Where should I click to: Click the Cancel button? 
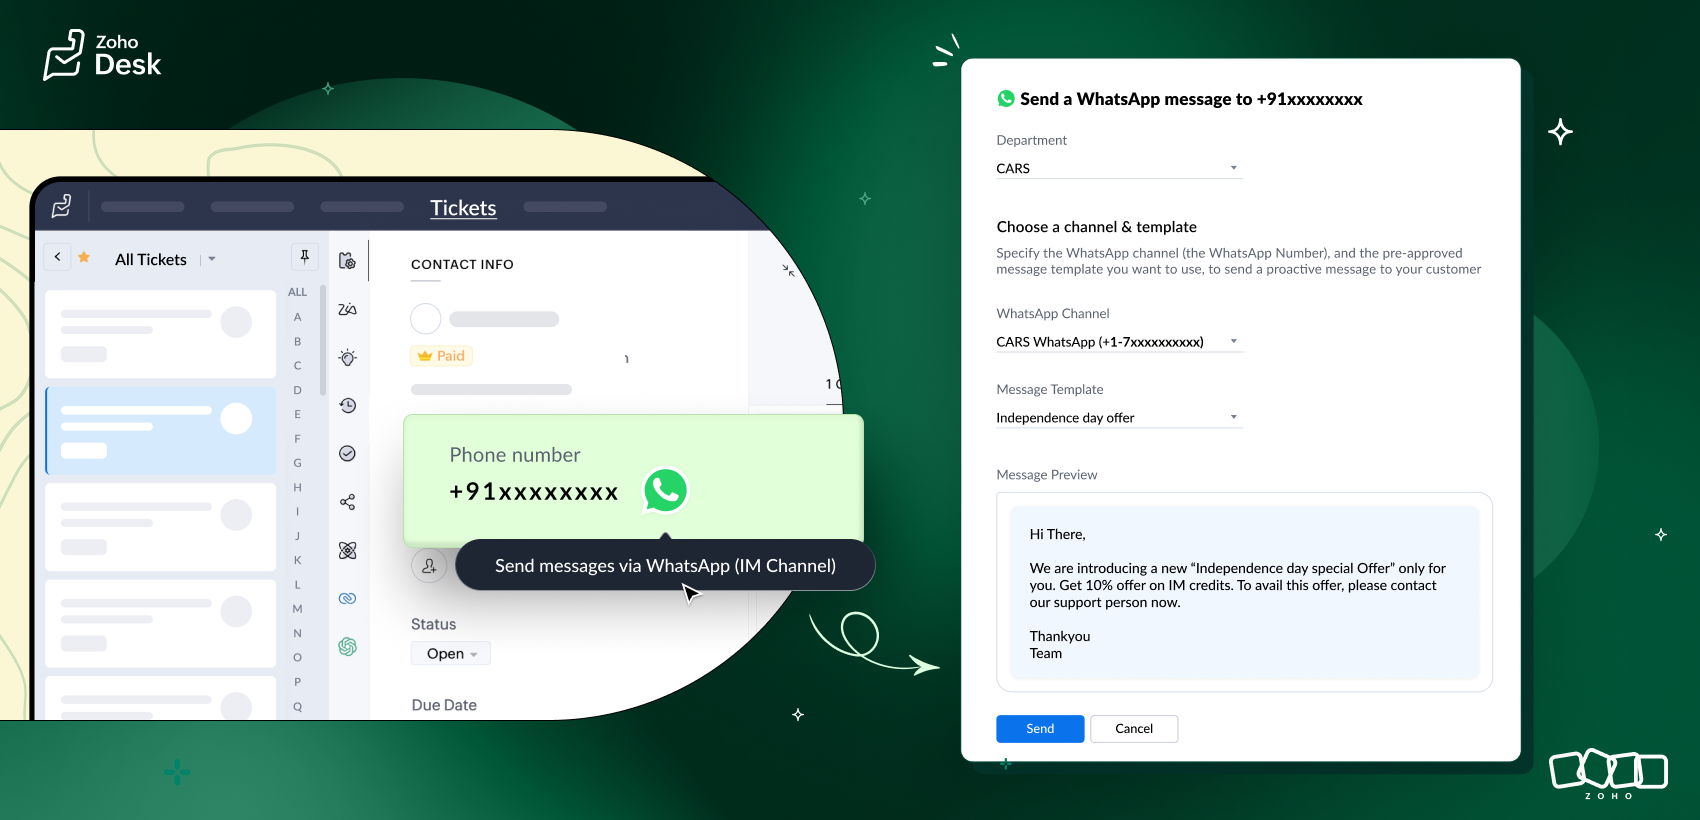pos(1134,729)
